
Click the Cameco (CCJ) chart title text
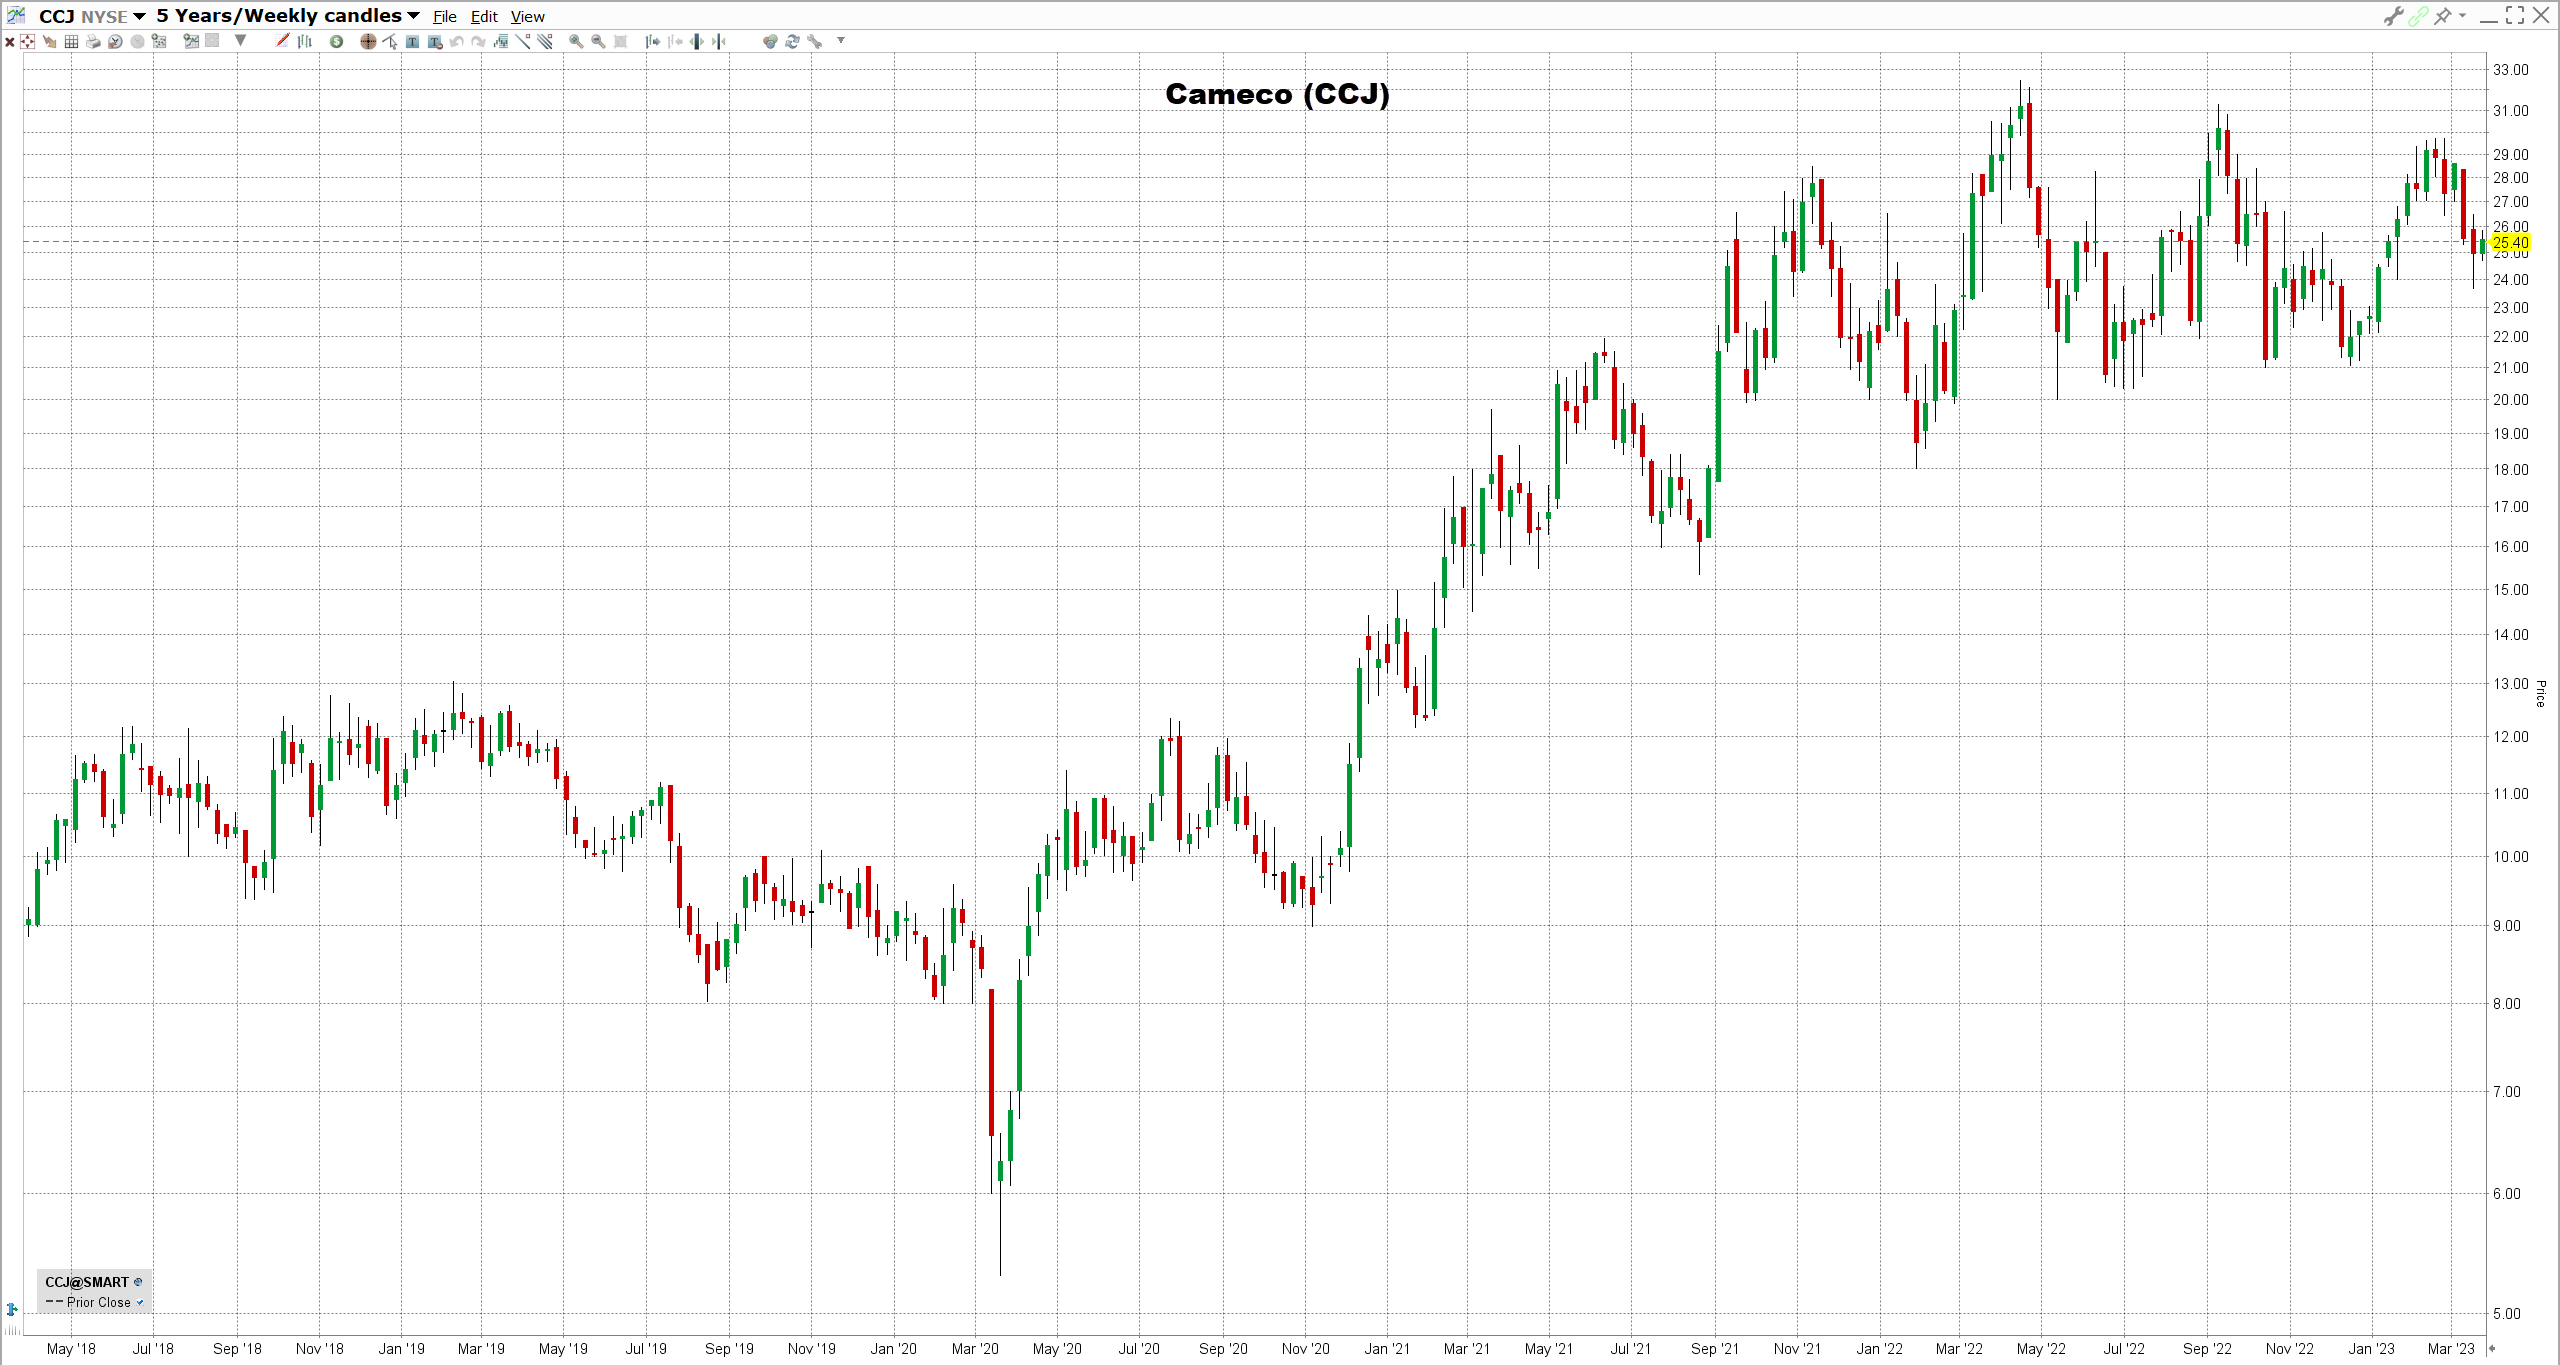click(x=1277, y=94)
